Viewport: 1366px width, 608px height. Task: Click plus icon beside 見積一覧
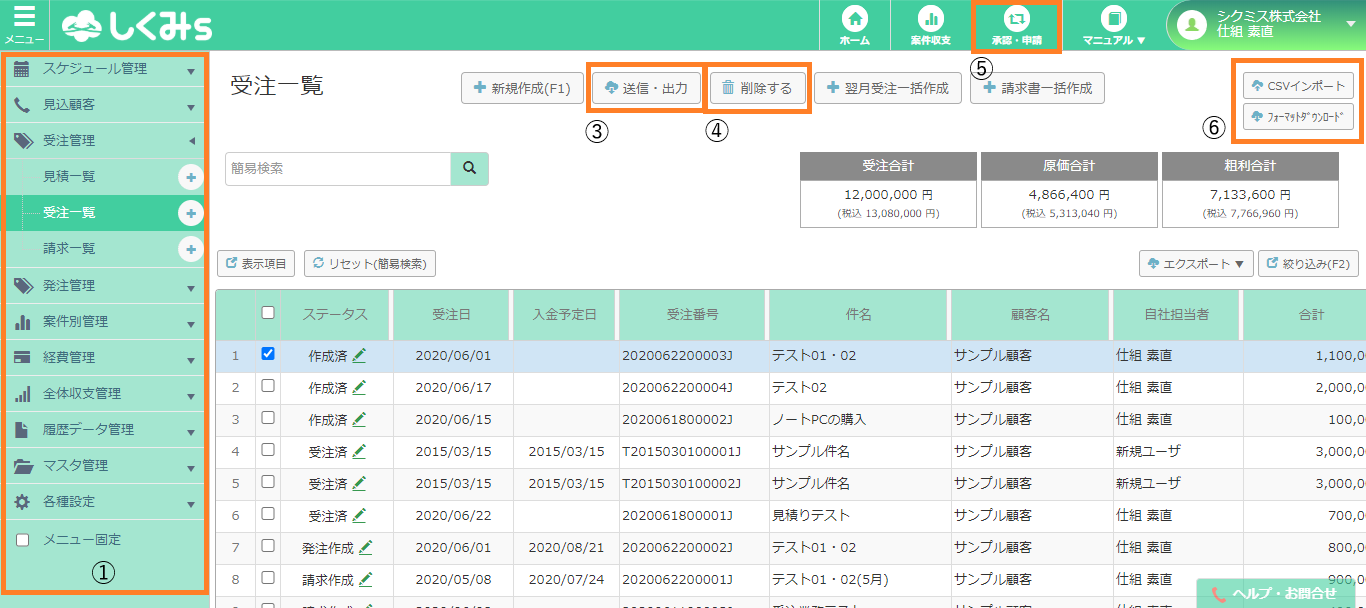pos(190,177)
